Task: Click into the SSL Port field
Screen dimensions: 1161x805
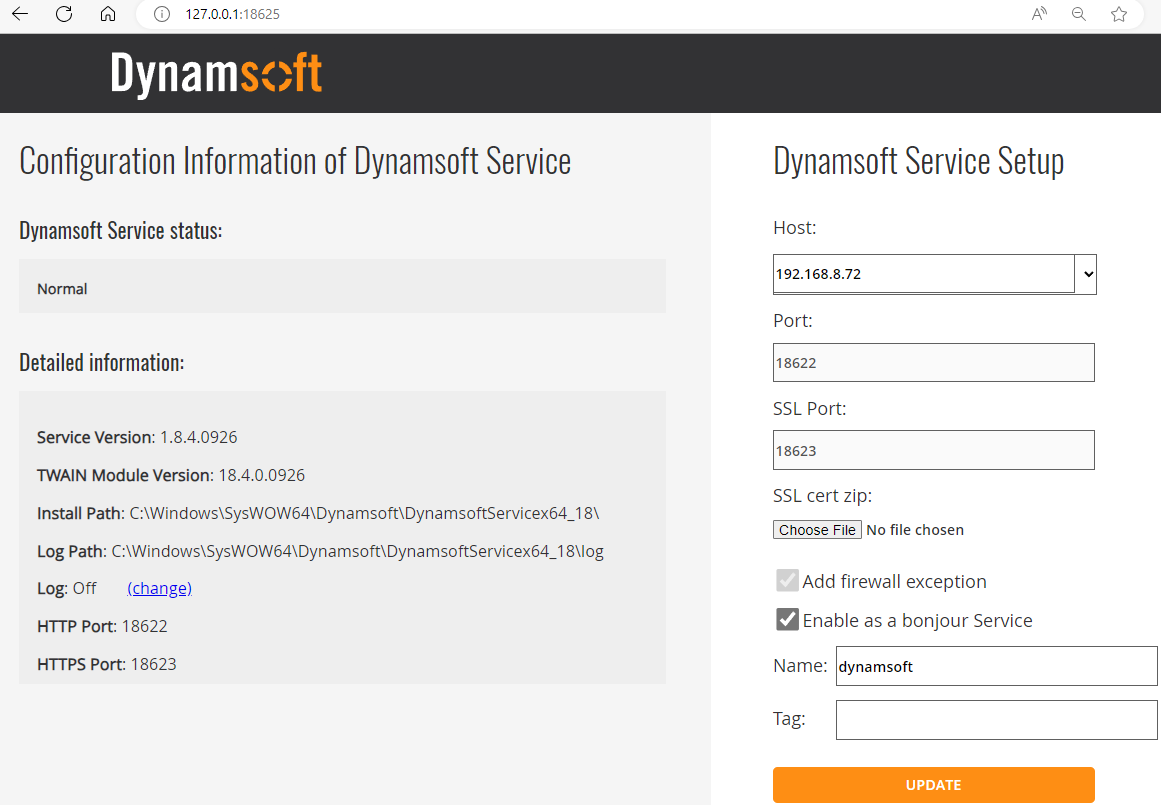Action: pos(933,450)
